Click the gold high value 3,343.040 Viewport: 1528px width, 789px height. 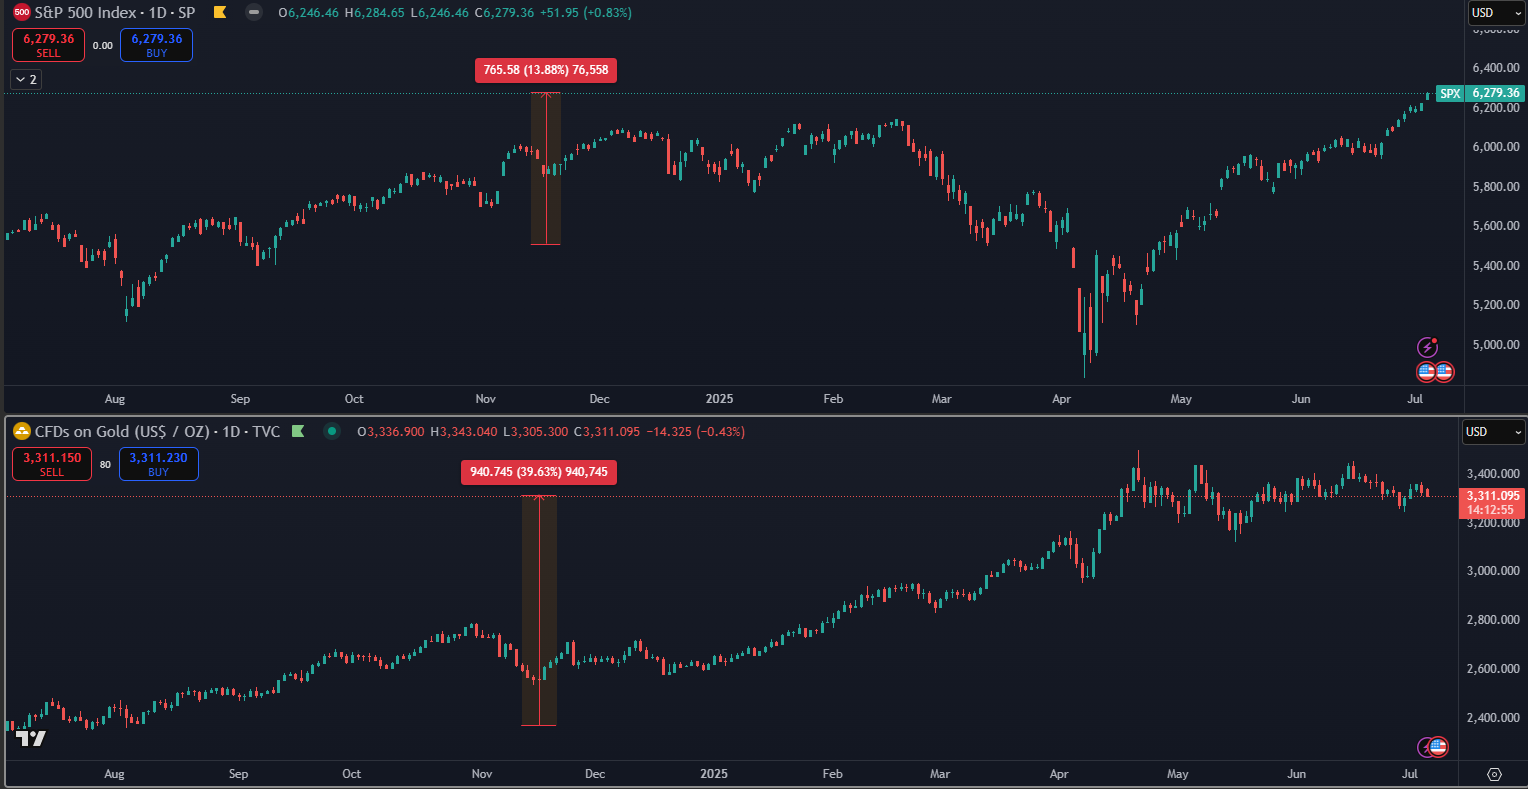(468, 432)
